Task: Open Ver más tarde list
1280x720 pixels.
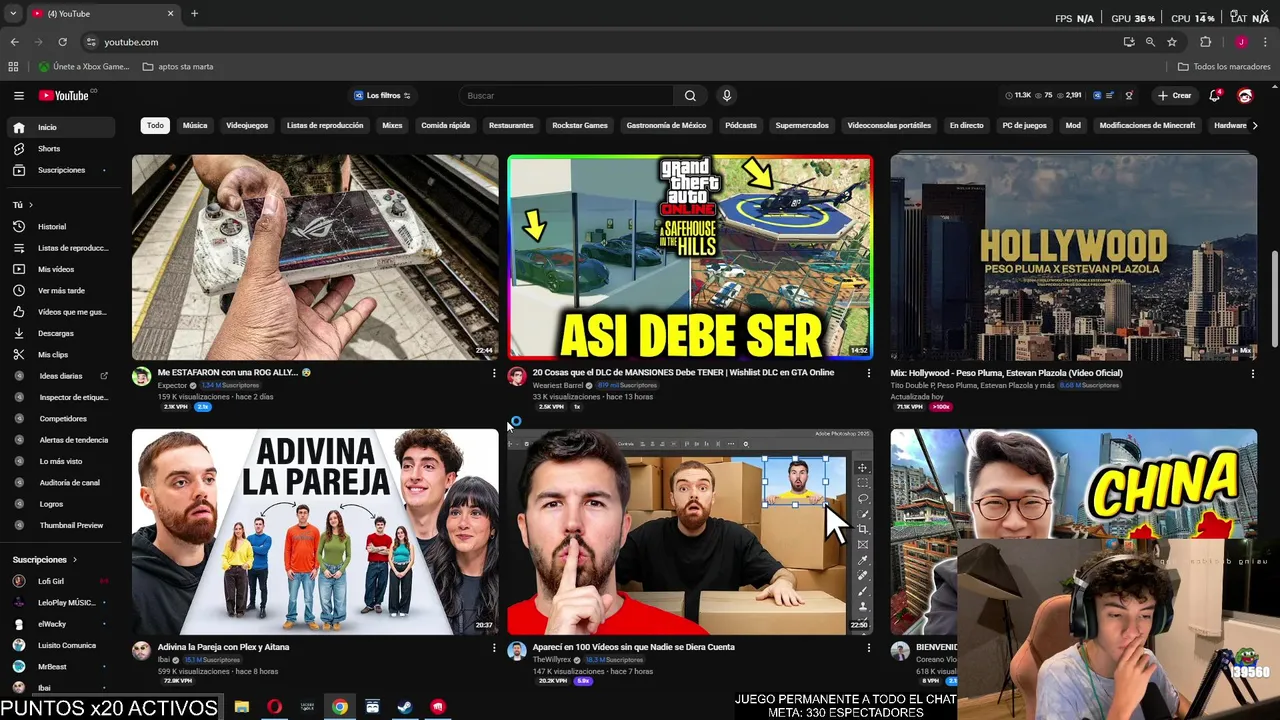Action: (61, 290)
